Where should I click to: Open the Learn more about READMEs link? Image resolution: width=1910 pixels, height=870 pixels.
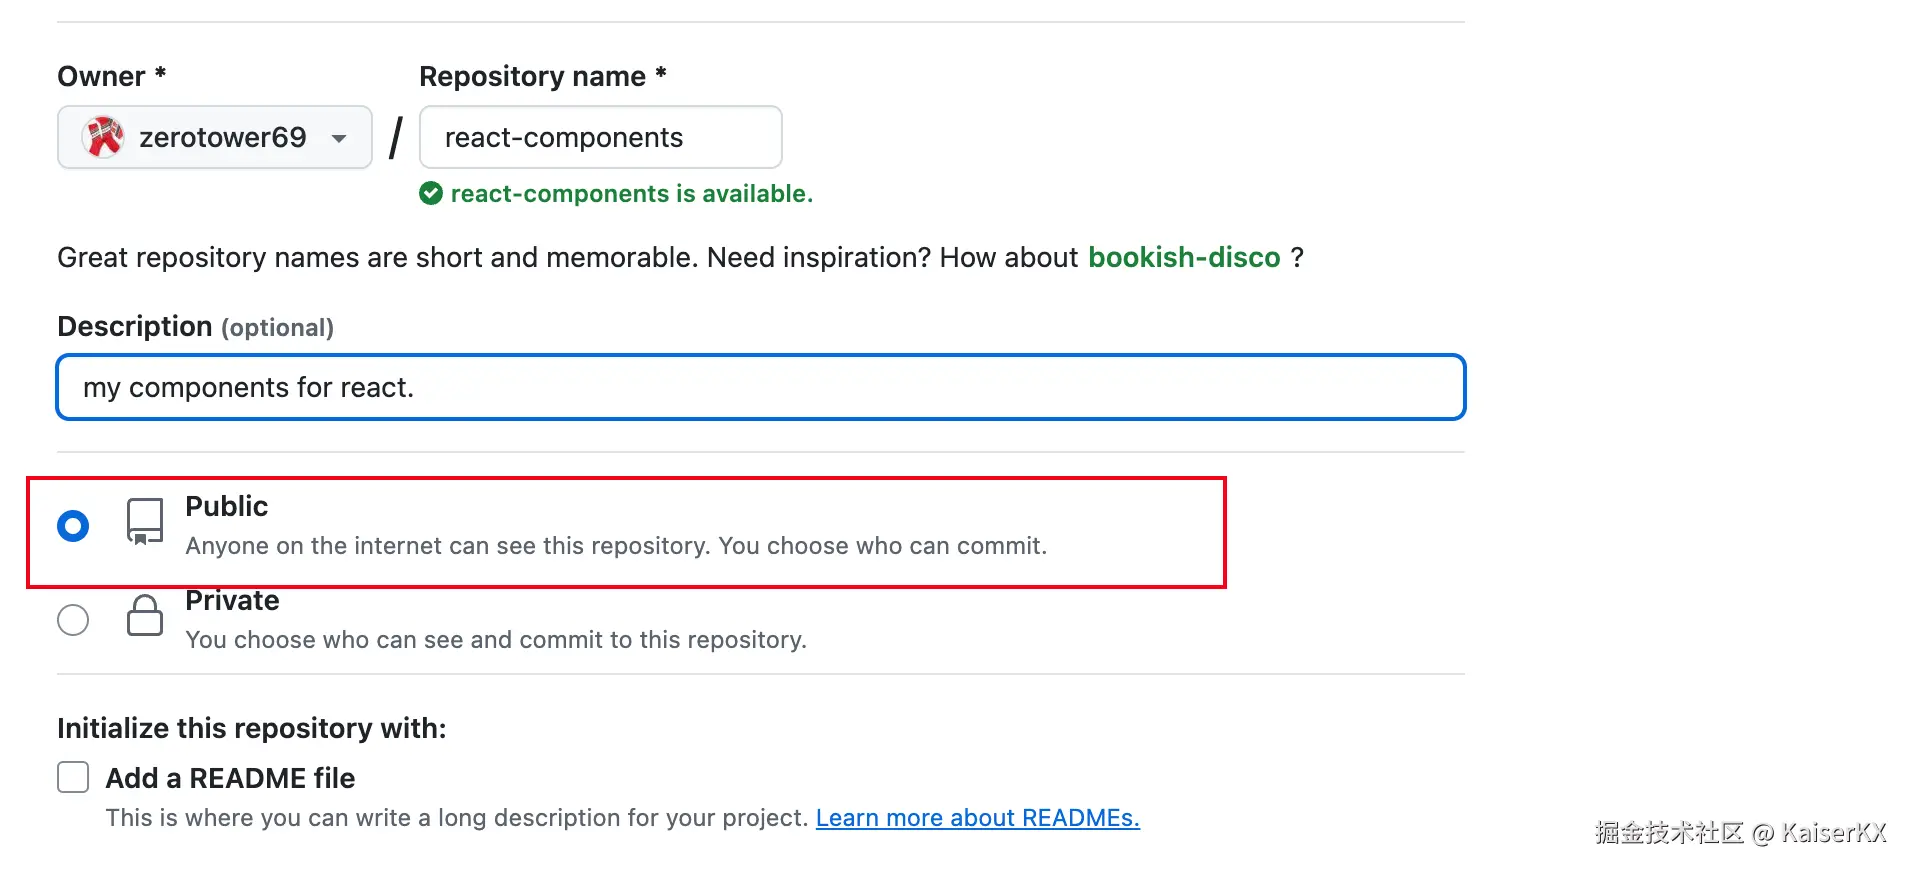coord(977,818)
